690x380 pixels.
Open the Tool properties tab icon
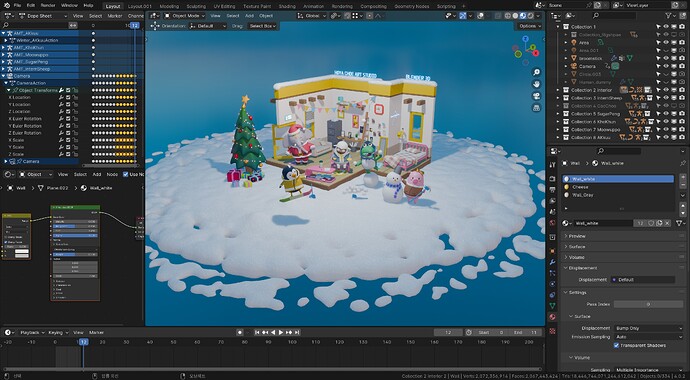[553, 164]
